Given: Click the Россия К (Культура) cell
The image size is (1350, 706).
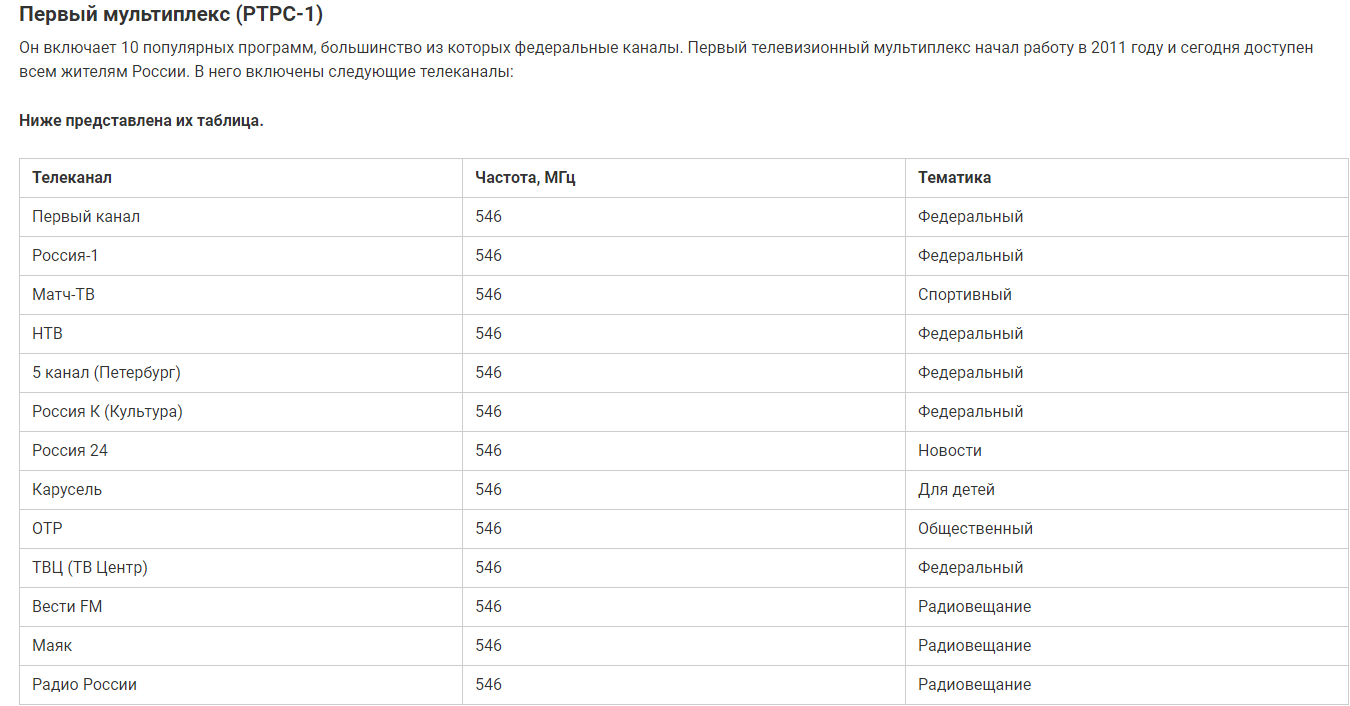Looking at the screenshot, I should (x=241, y=412).
